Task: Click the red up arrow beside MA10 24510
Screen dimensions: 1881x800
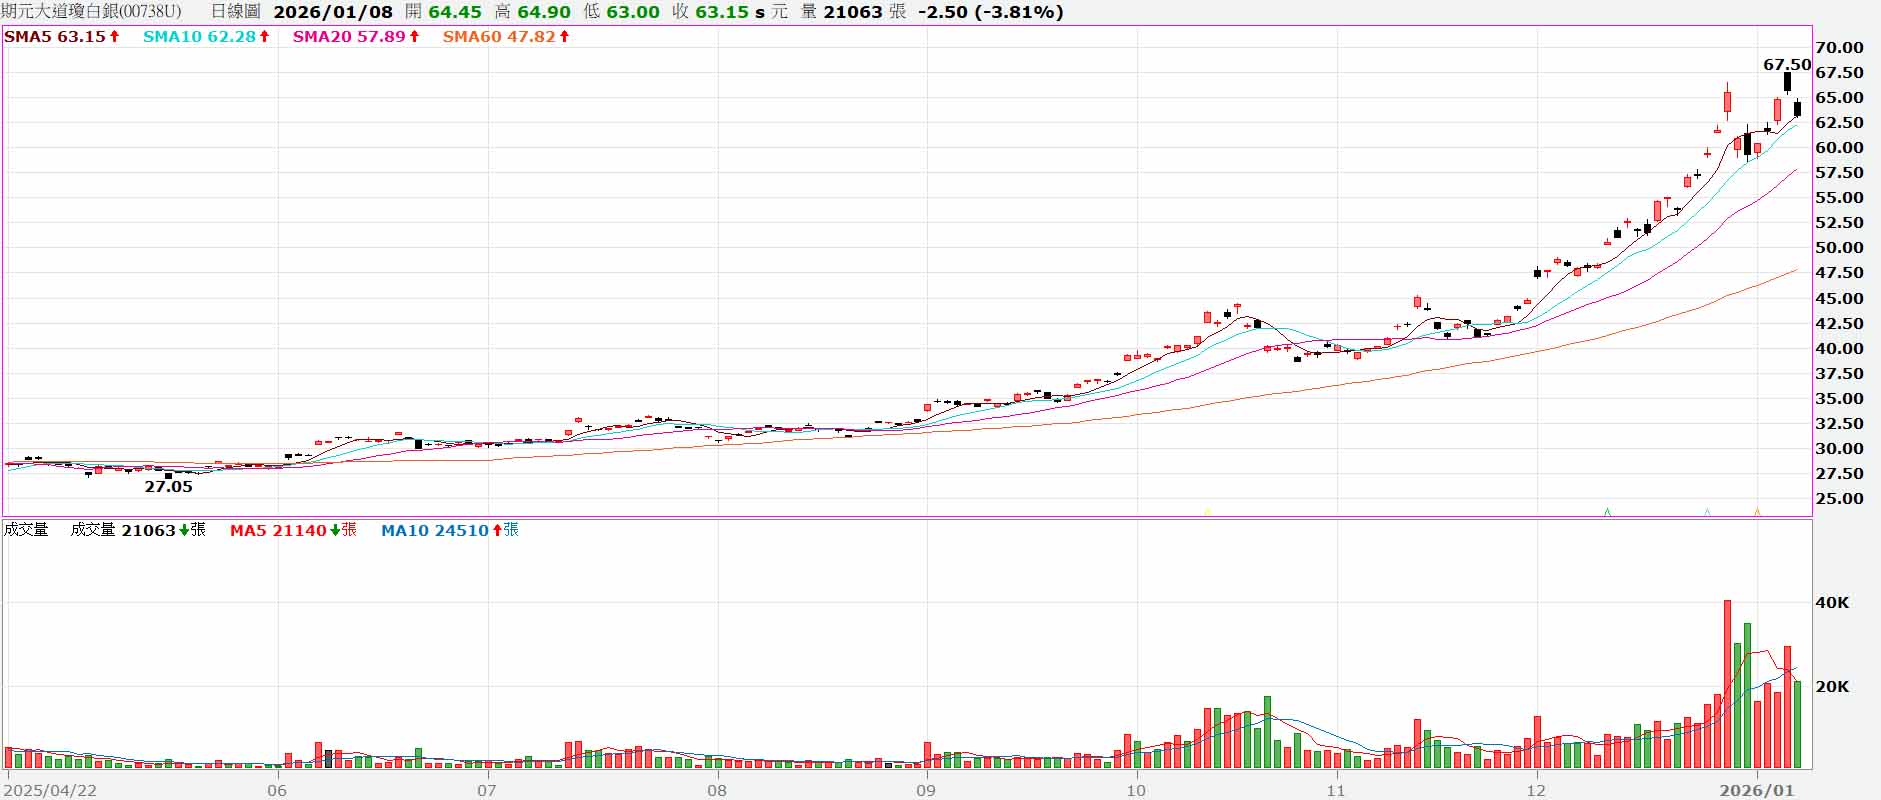Action: 497,530
